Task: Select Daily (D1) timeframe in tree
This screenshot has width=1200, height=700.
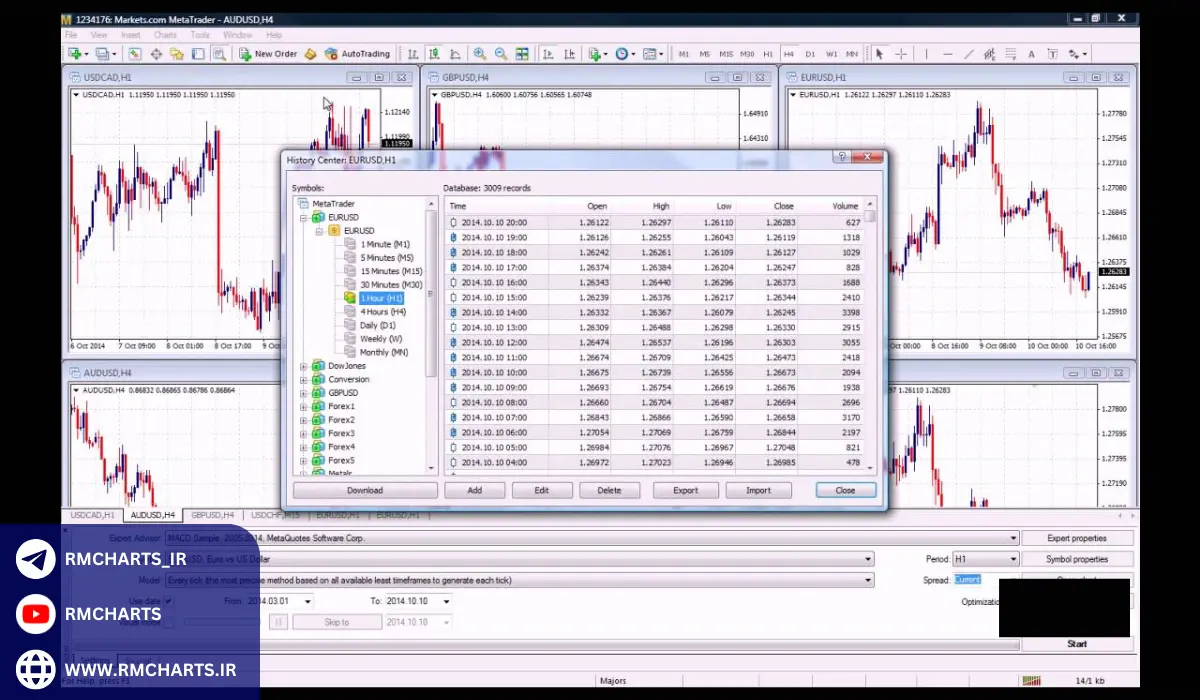Action: (x=378, y=325)
